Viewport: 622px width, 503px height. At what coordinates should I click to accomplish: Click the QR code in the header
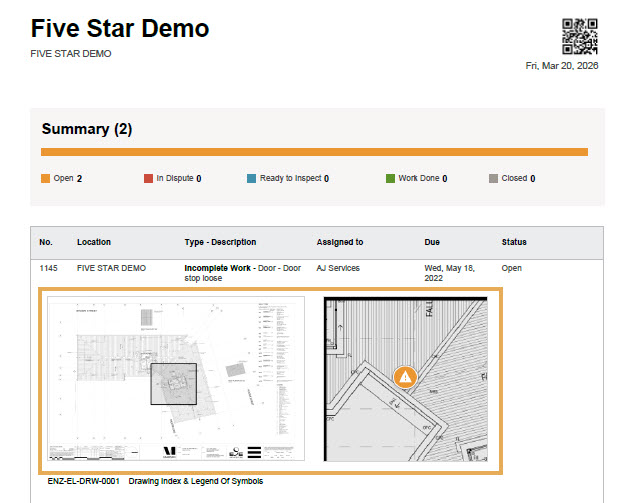(x=579, y=36)
